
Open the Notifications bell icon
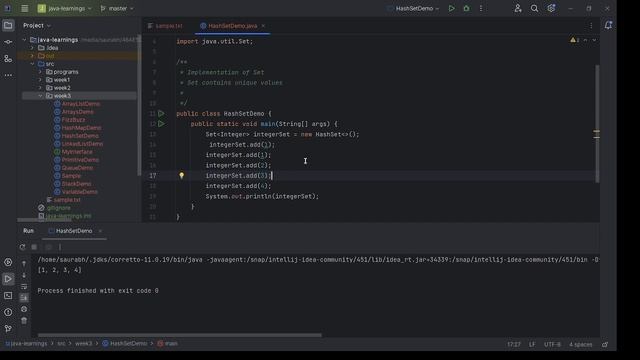[608, 25]
